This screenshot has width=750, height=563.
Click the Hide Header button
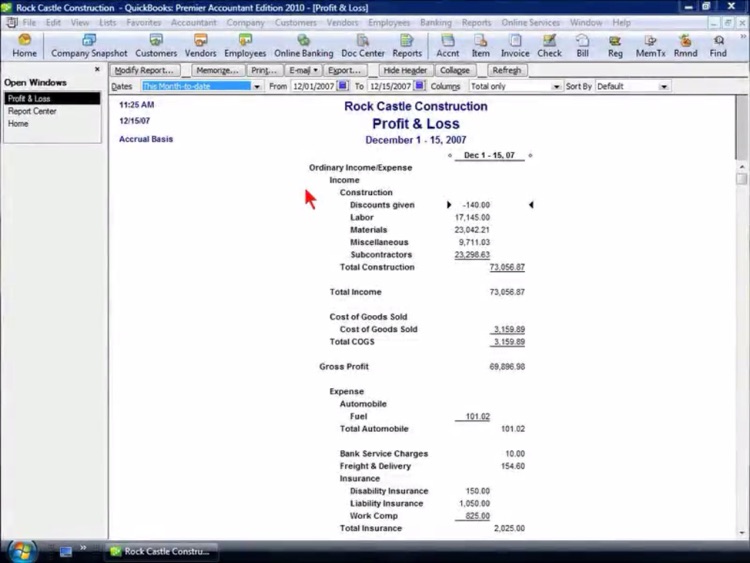pos(405,70)
